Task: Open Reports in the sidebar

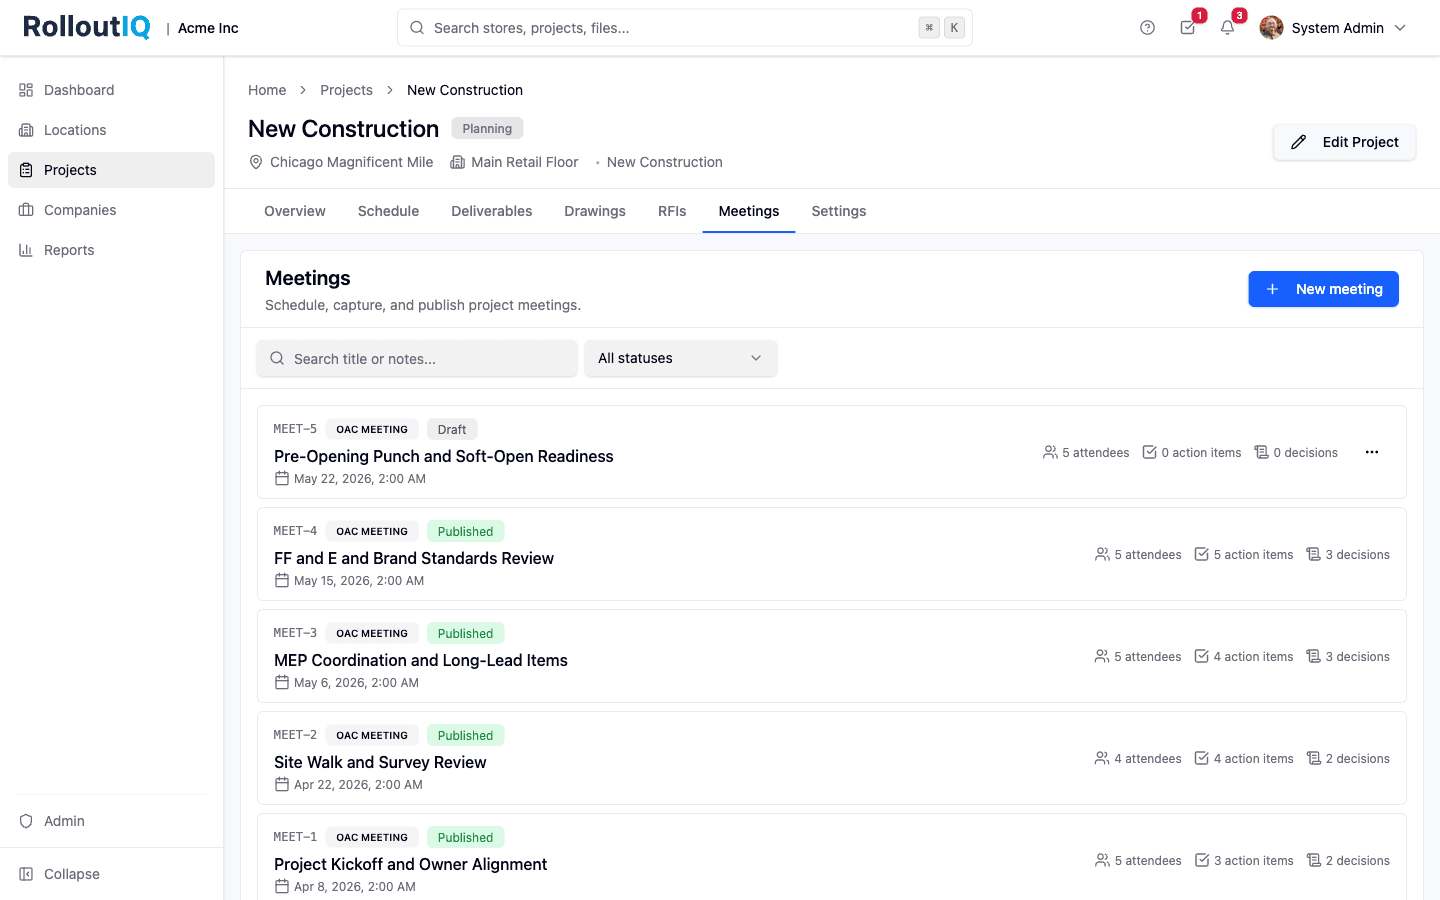Action: (x=111, y=250)
